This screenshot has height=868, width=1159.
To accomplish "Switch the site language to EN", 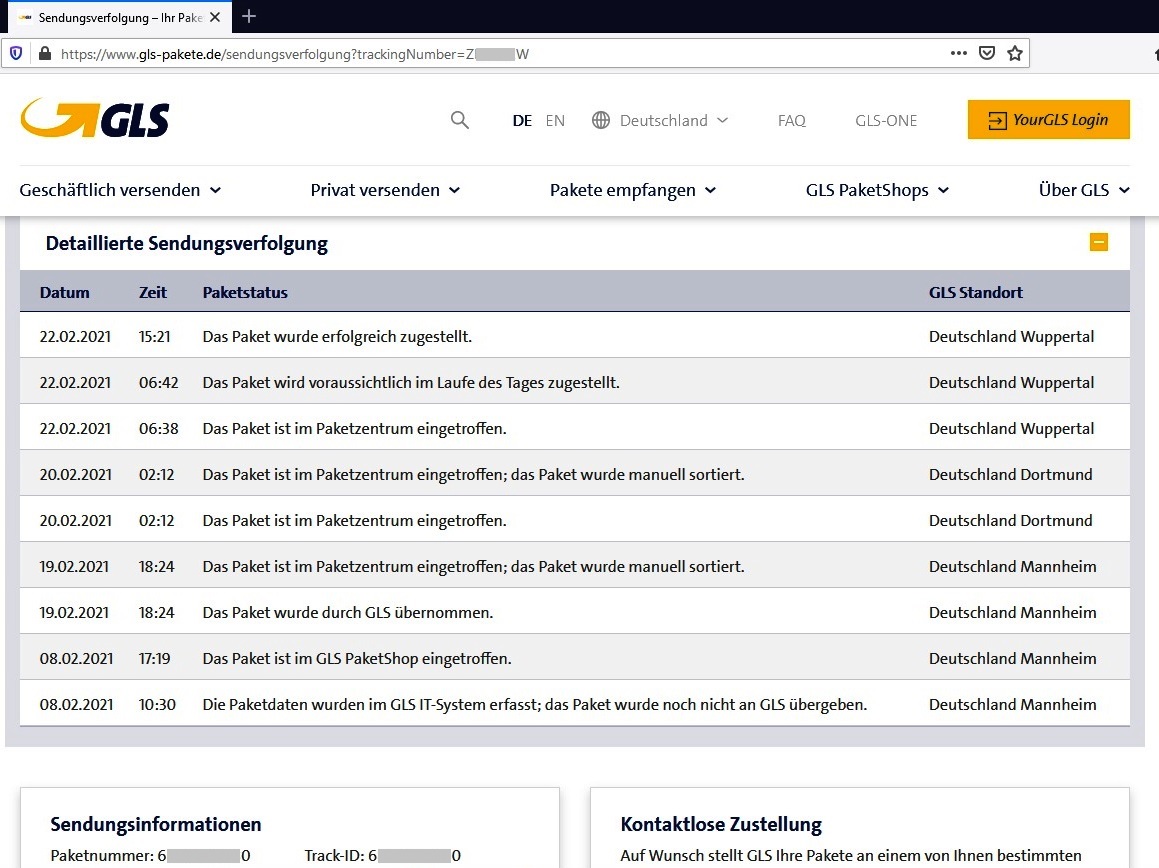I will 555,120.
